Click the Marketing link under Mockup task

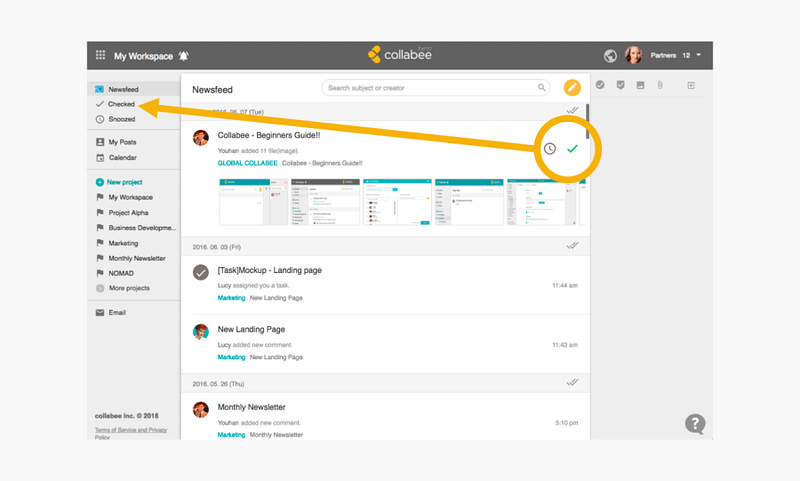(x=231, y=298)
